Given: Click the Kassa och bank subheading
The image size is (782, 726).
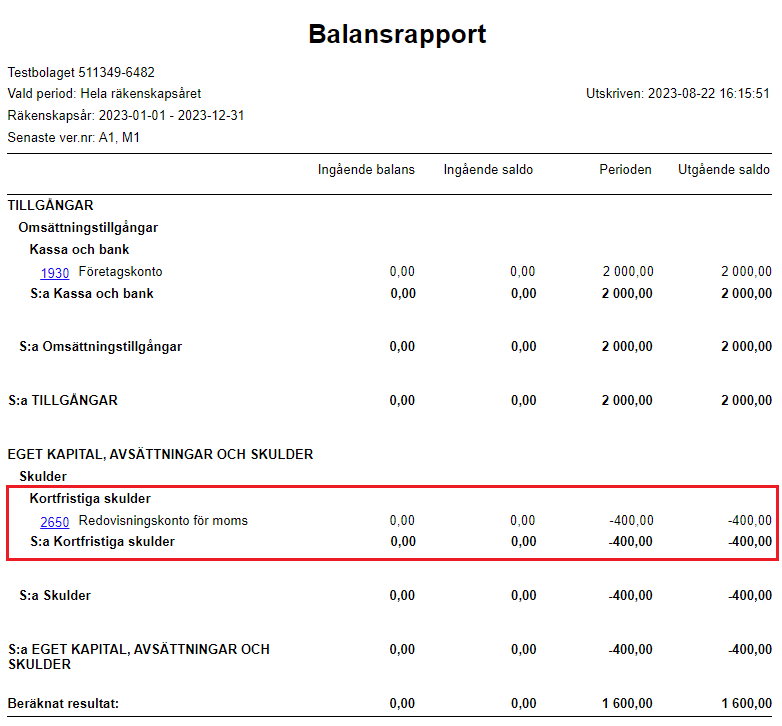Looking at the screenshot, I should click(79, 249).
